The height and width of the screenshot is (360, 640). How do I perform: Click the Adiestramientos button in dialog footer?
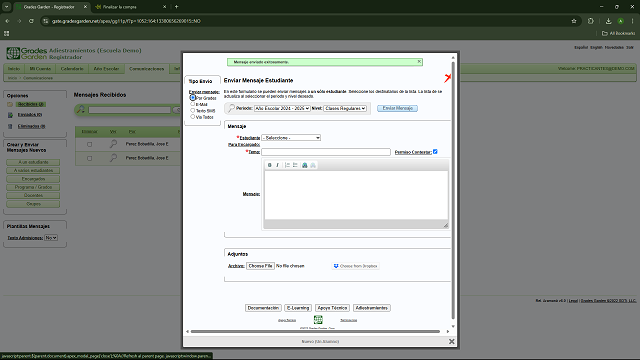point(371,308)
